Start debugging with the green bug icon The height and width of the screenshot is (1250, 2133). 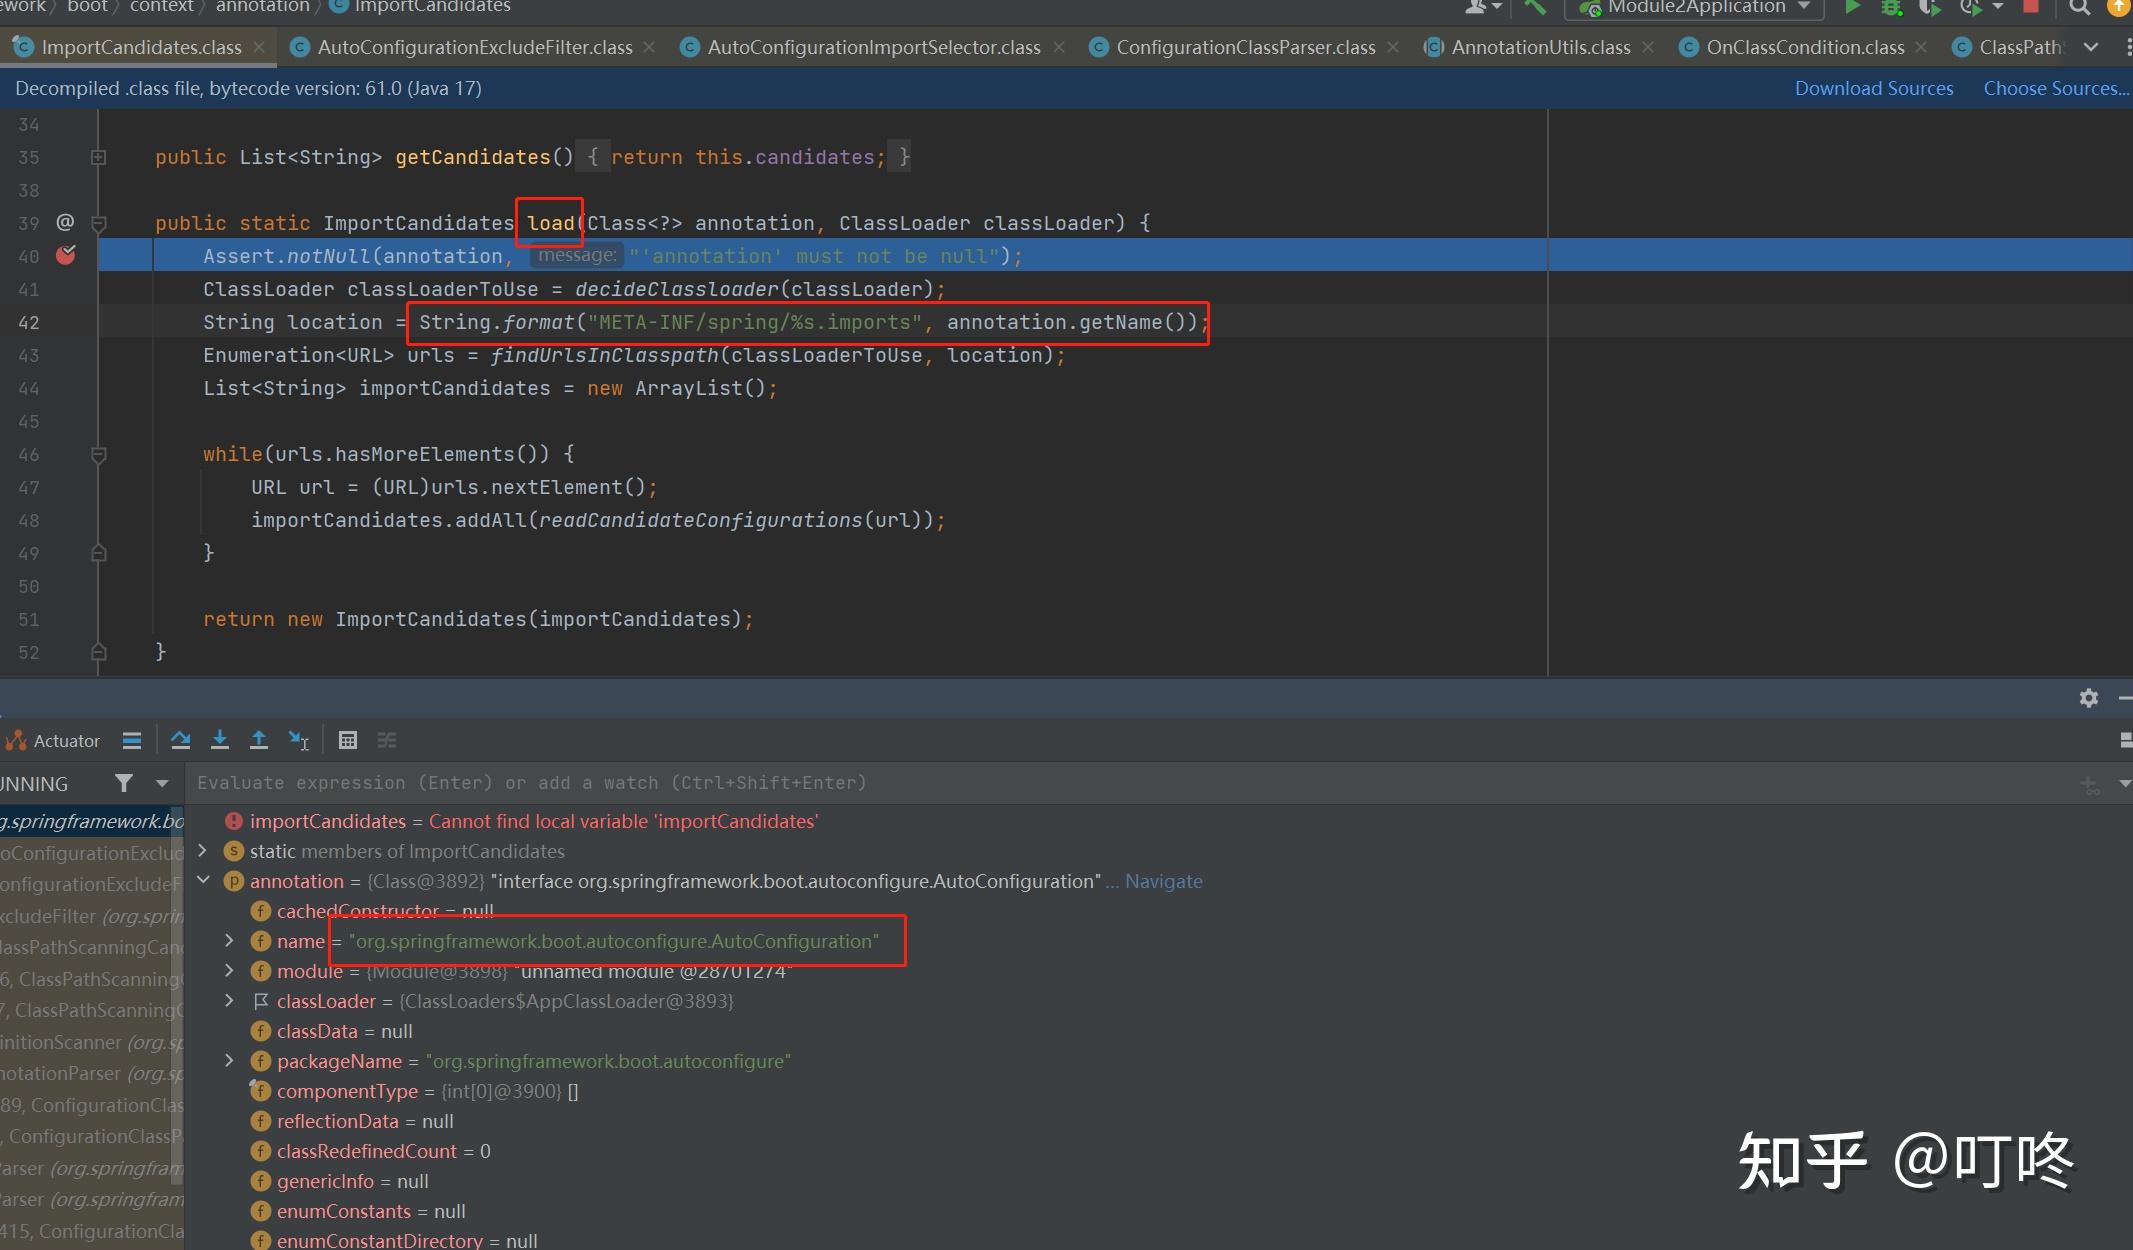(1890, 7)
